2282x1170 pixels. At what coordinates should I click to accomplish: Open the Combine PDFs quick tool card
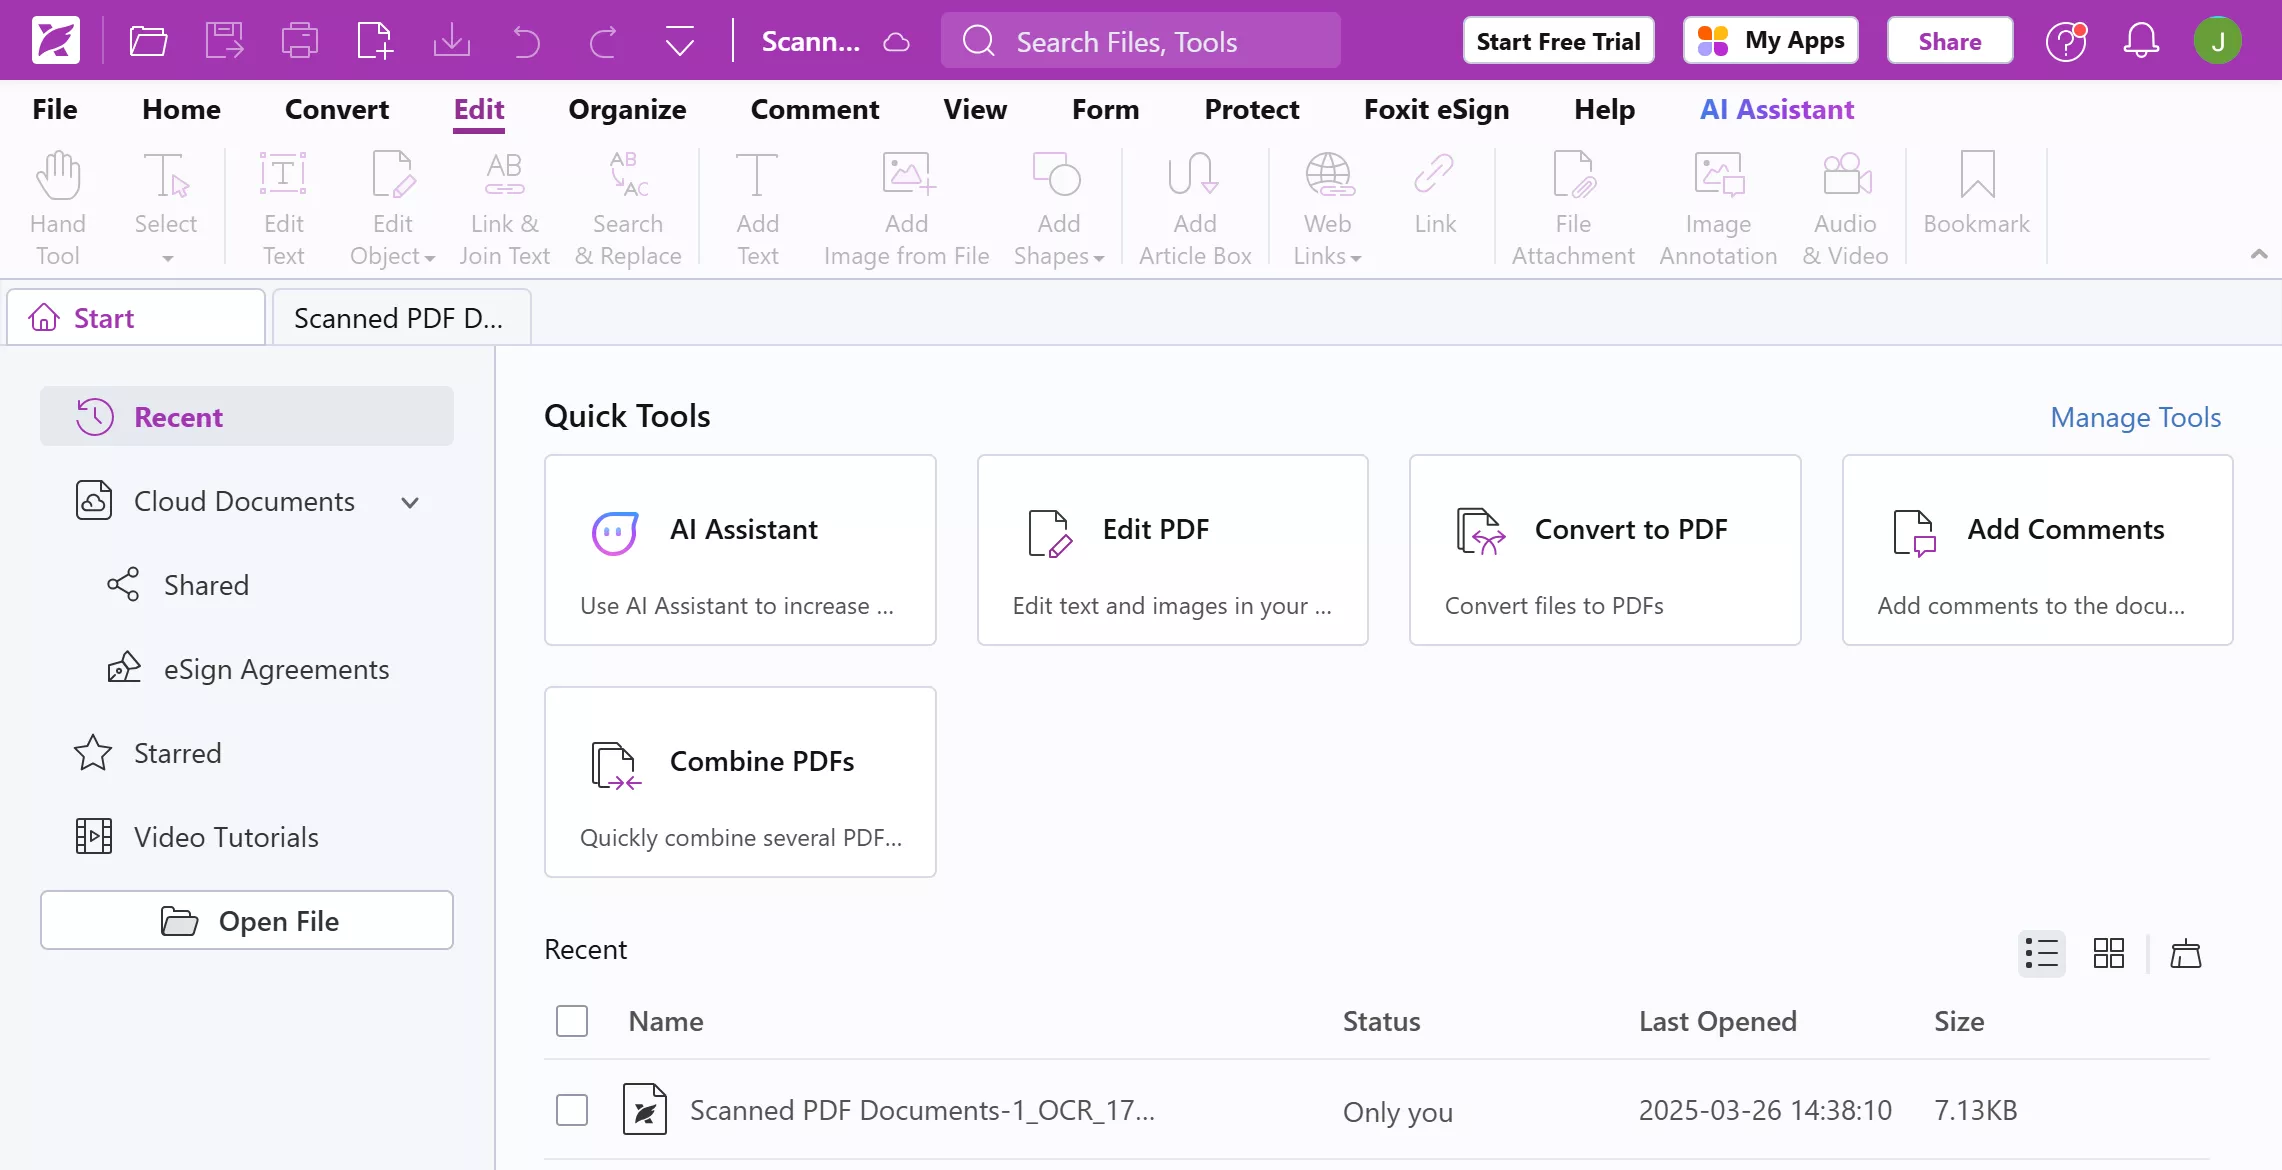coord(740,782)
